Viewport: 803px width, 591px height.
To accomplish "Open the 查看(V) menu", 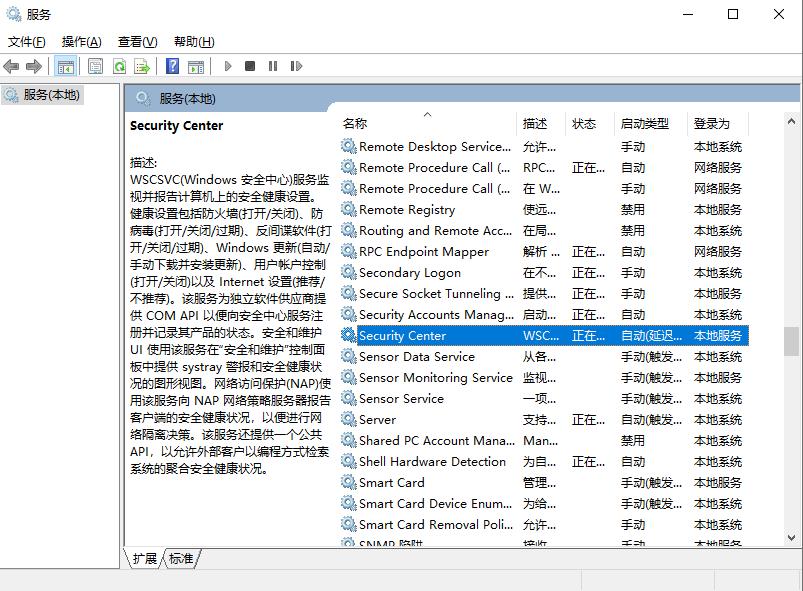I will (x=135, y=41).
